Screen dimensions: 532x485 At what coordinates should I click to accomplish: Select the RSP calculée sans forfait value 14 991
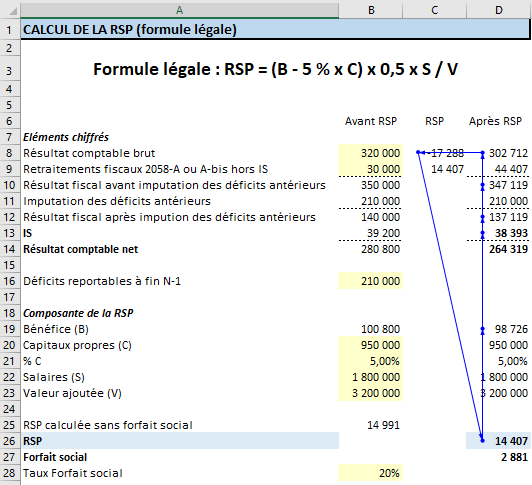point(371,425)
